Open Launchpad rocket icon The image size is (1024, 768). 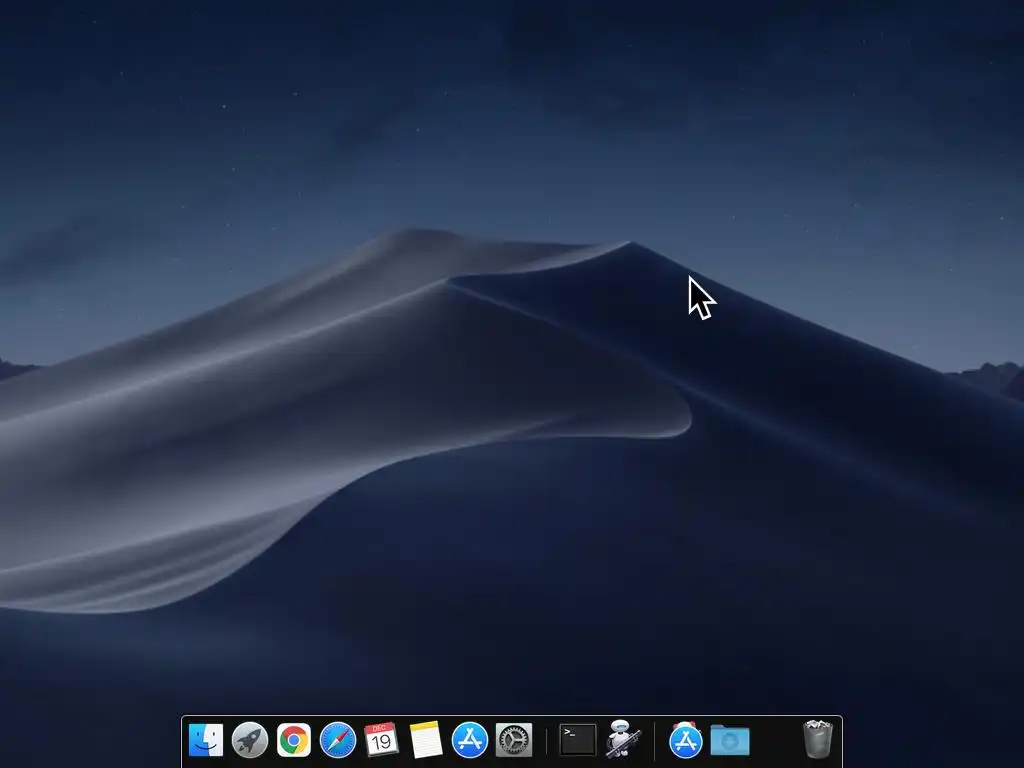coord(250,740)
